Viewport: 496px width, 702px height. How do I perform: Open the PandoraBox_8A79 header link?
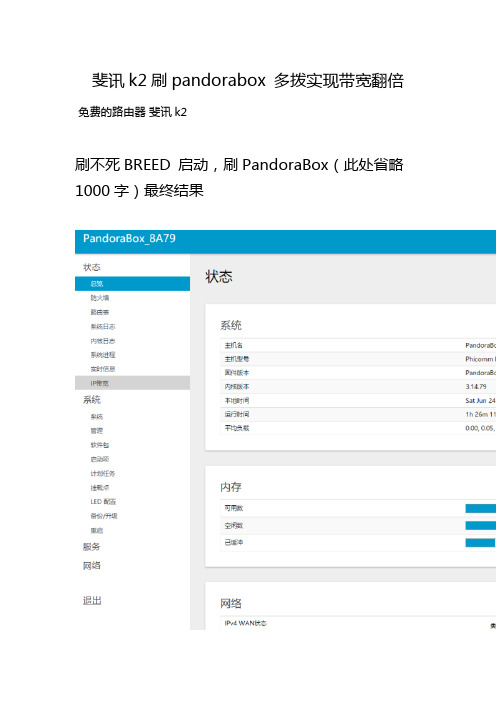pyautogui.click(x=129, y=238)
